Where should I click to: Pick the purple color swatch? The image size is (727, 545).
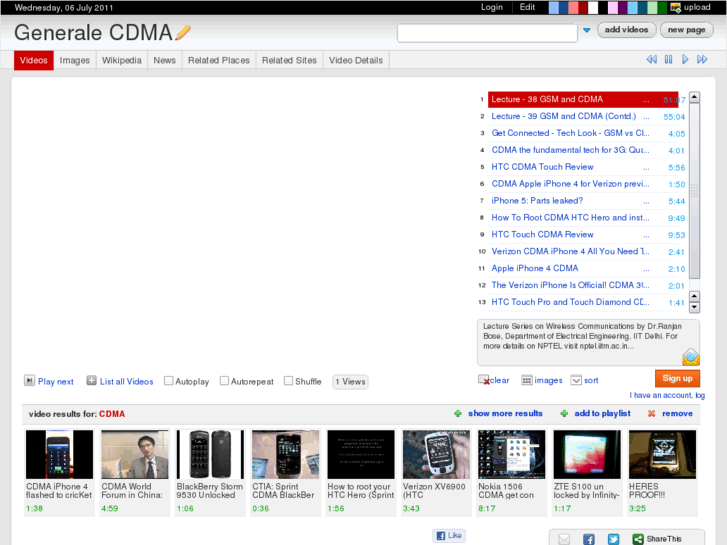pos(622,7)
